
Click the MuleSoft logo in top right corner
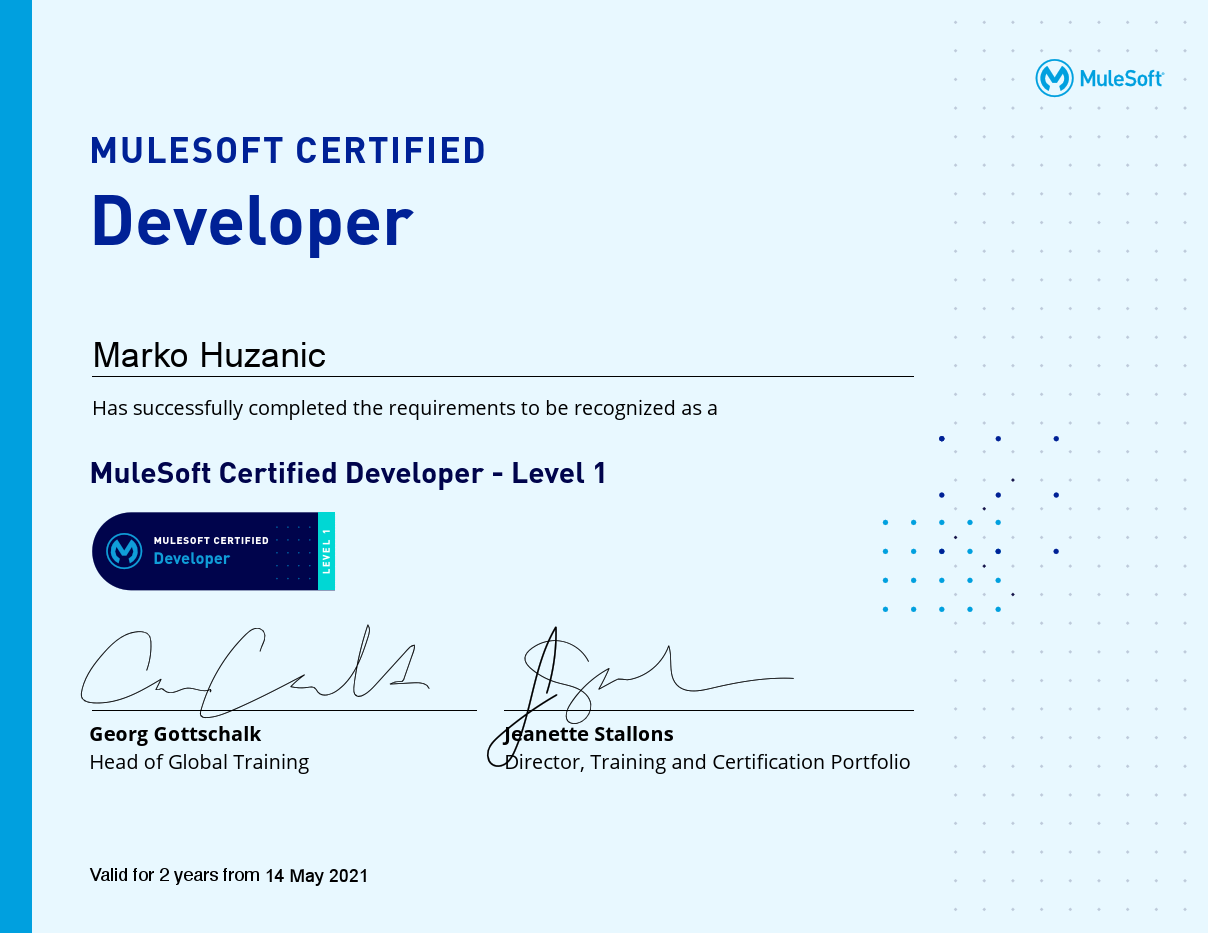pos(1055,77)
